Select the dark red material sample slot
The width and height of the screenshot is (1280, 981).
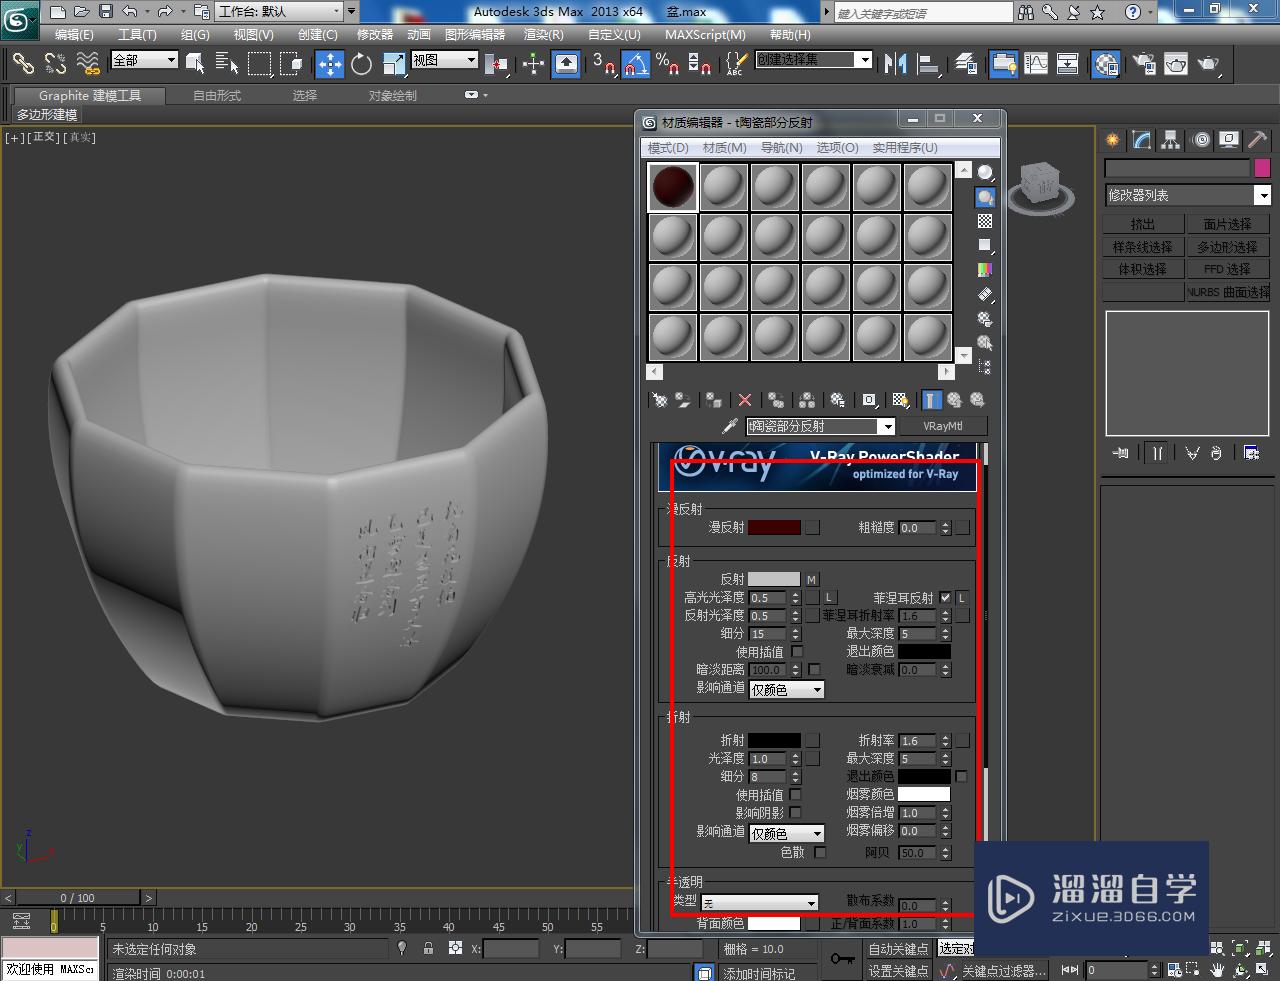coord(672,187)
